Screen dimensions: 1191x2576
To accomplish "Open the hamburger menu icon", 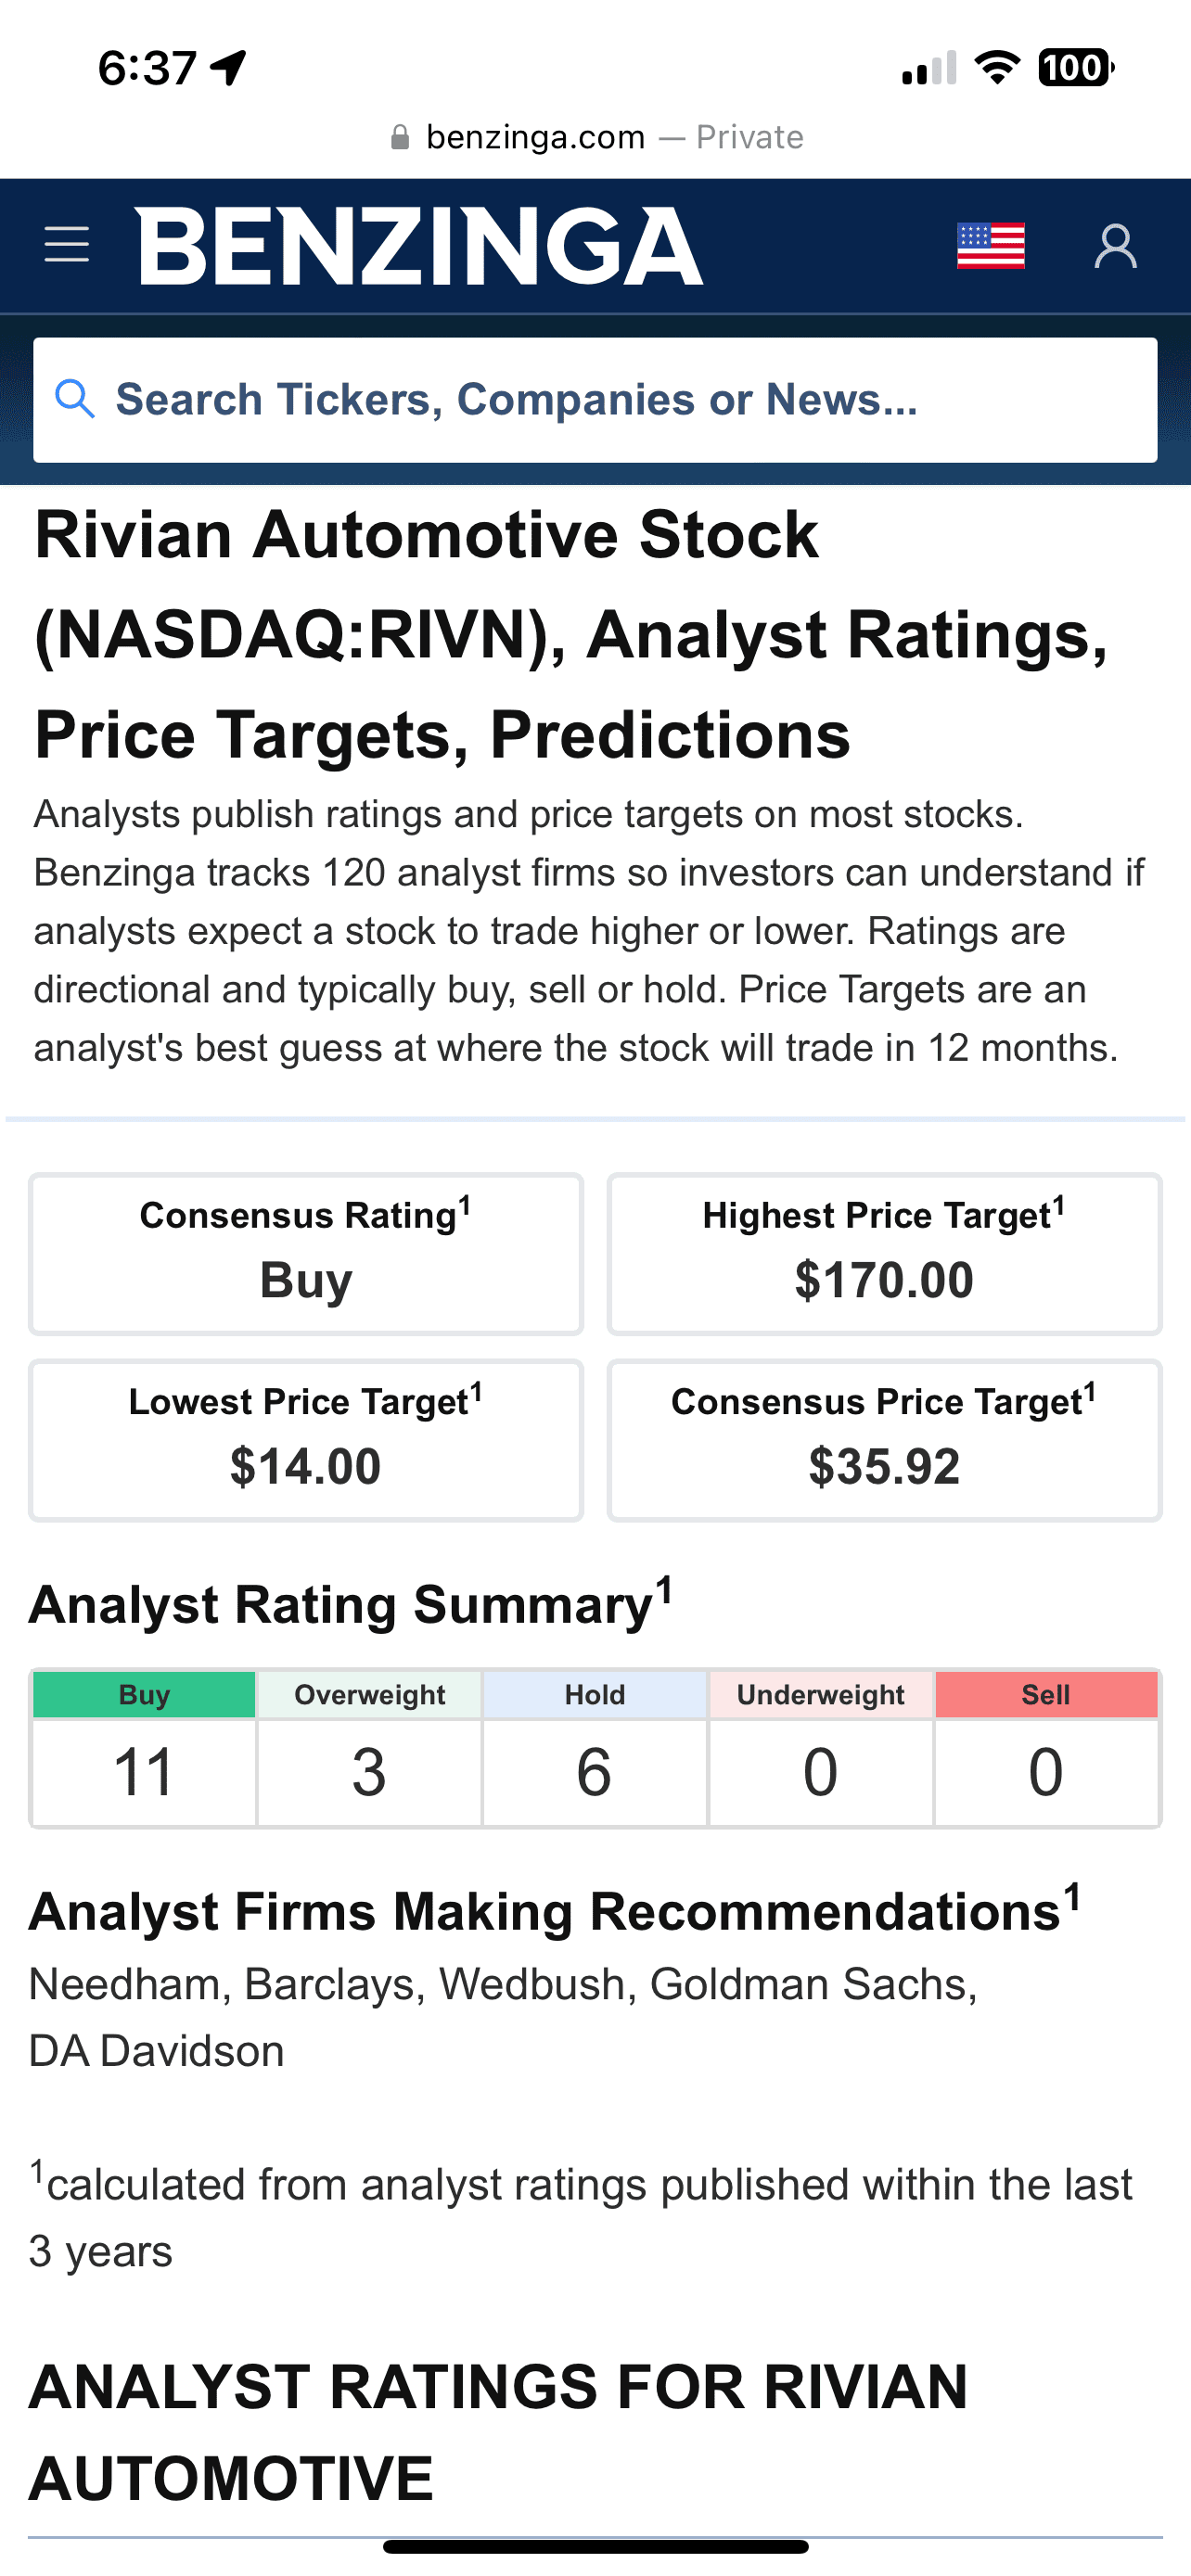I will (67, 245).
